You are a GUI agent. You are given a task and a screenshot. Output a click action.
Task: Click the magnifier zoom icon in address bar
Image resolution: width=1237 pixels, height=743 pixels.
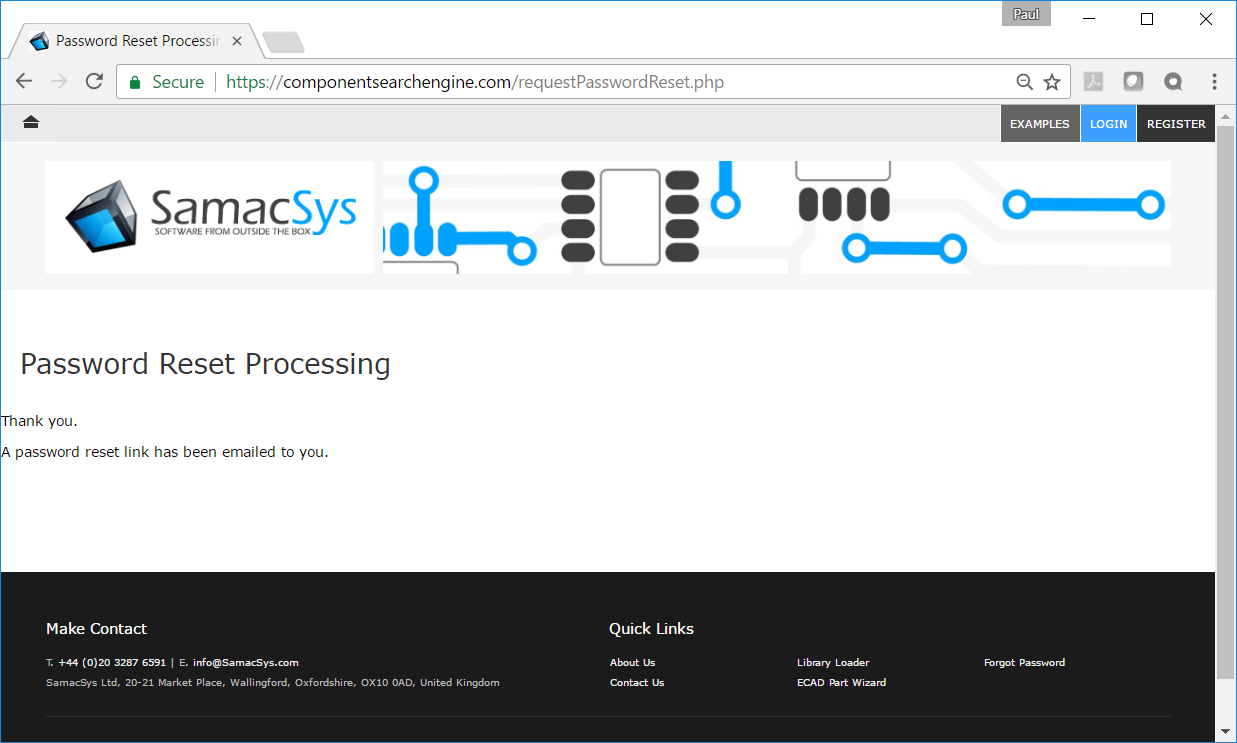(x=1024, y=81)
